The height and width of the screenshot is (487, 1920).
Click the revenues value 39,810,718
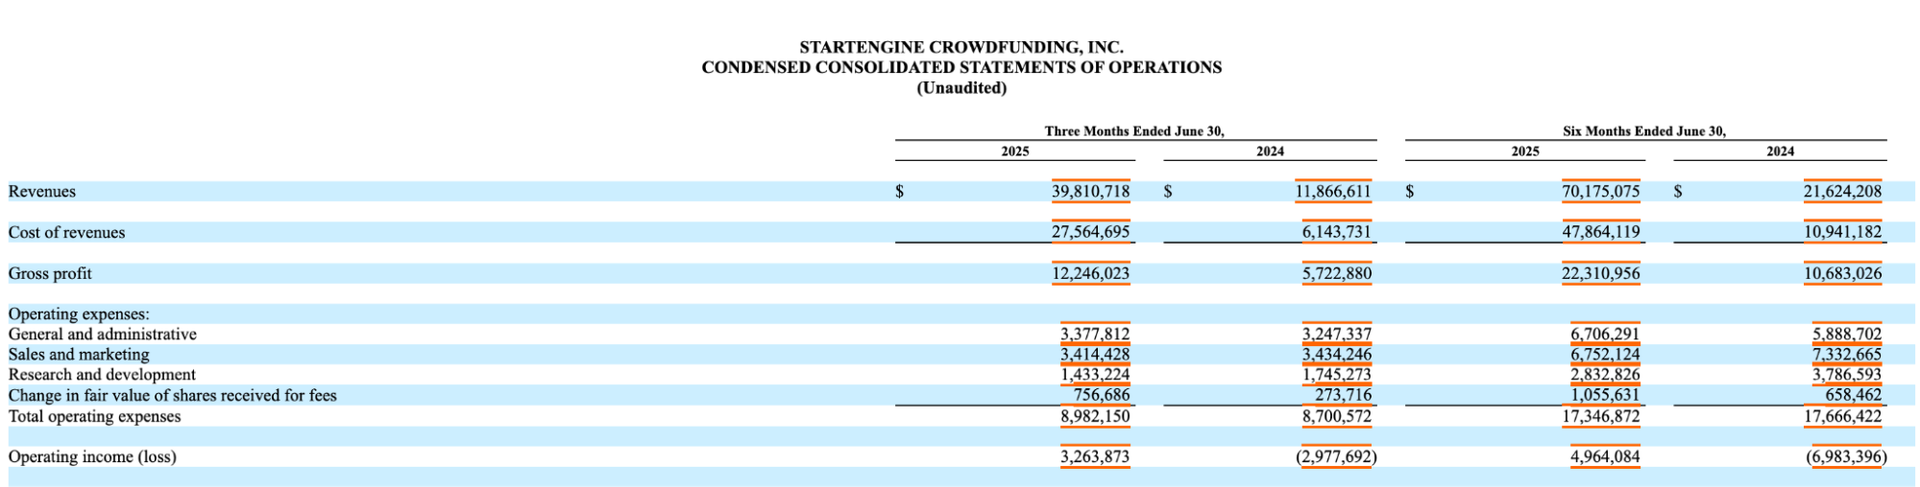[1090, 191]
